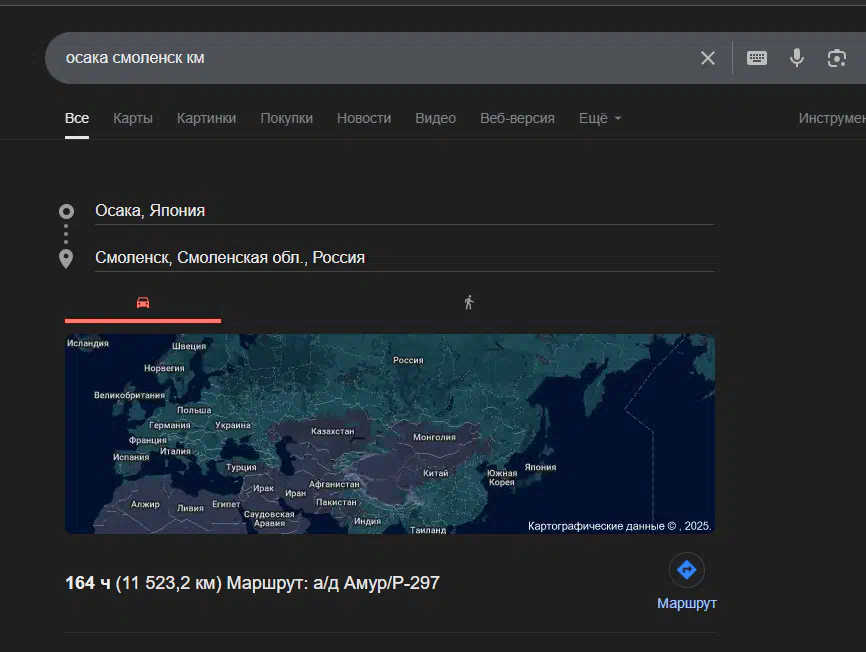Image resolution: width=866 pixels, height=652 pixels.
Task: Open the route map preview
Action: 390,434
